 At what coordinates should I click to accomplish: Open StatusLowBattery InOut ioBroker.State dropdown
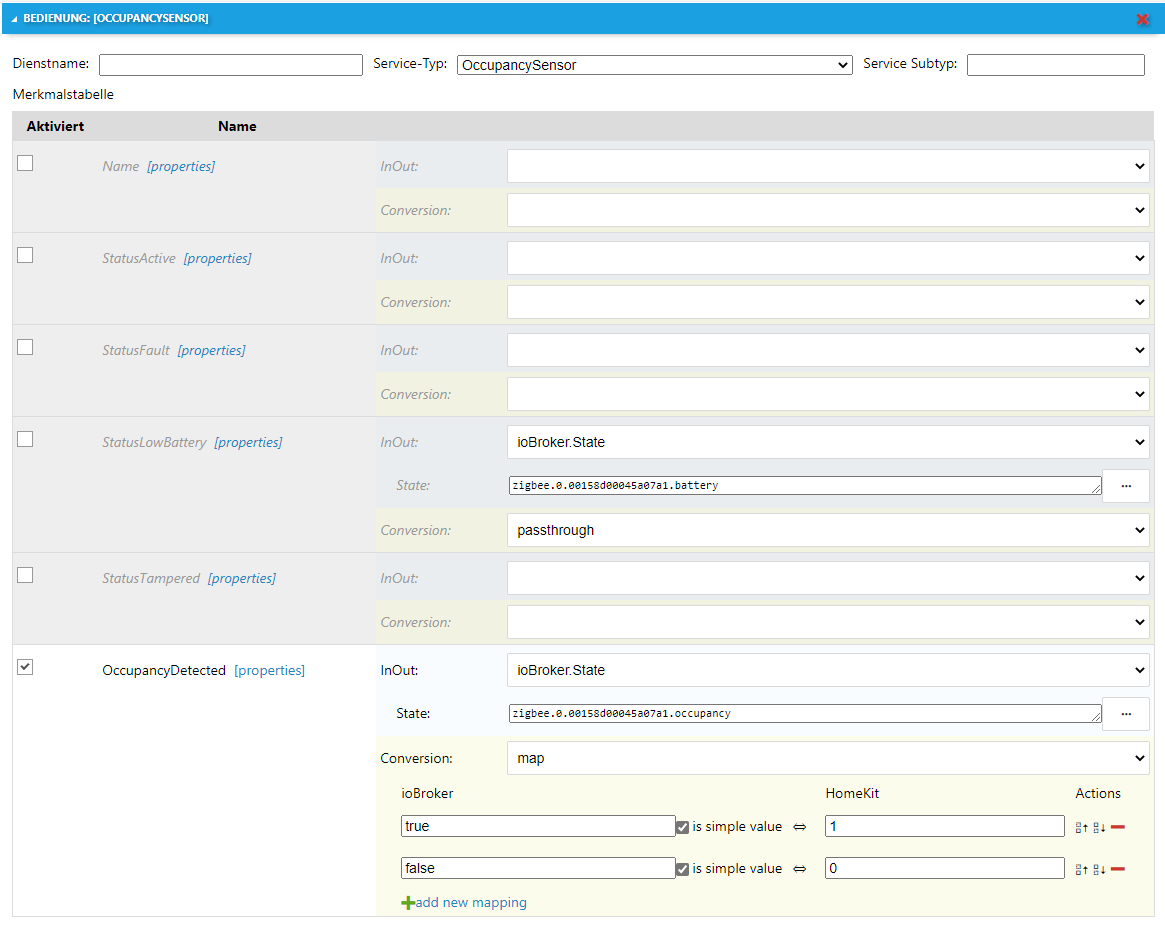click(828, 442)
